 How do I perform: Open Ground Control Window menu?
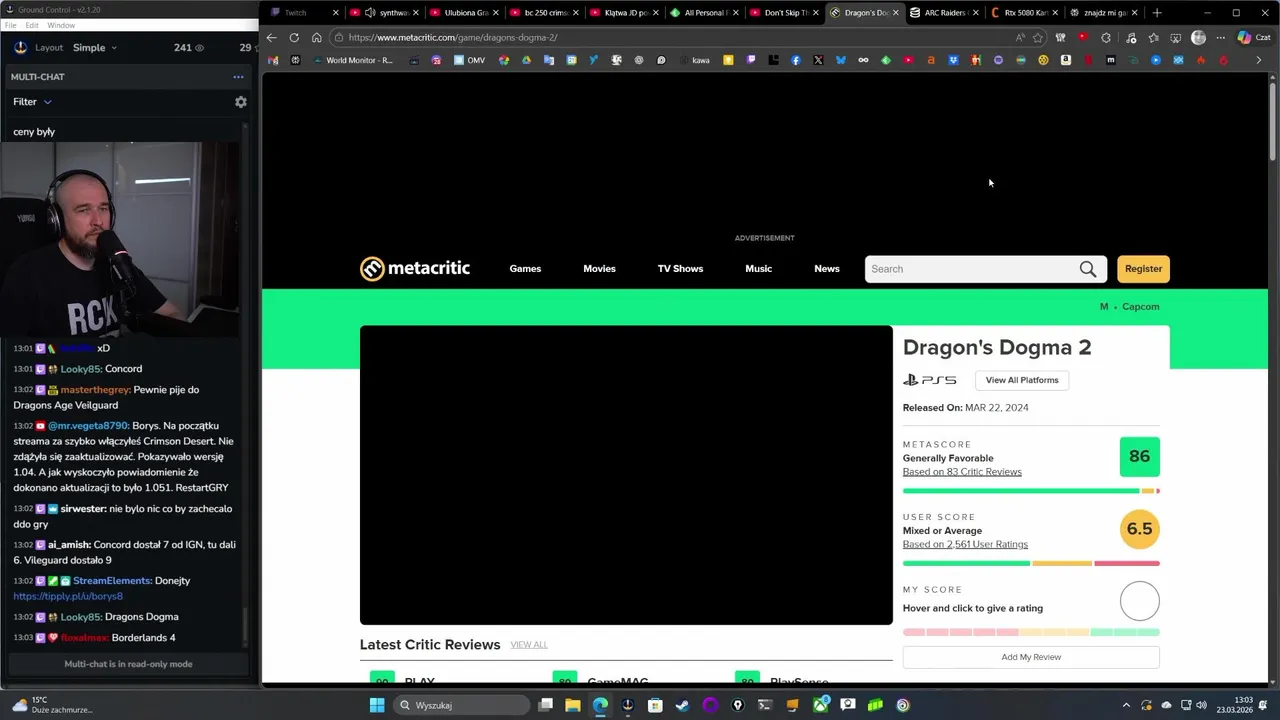coord(61,25)
